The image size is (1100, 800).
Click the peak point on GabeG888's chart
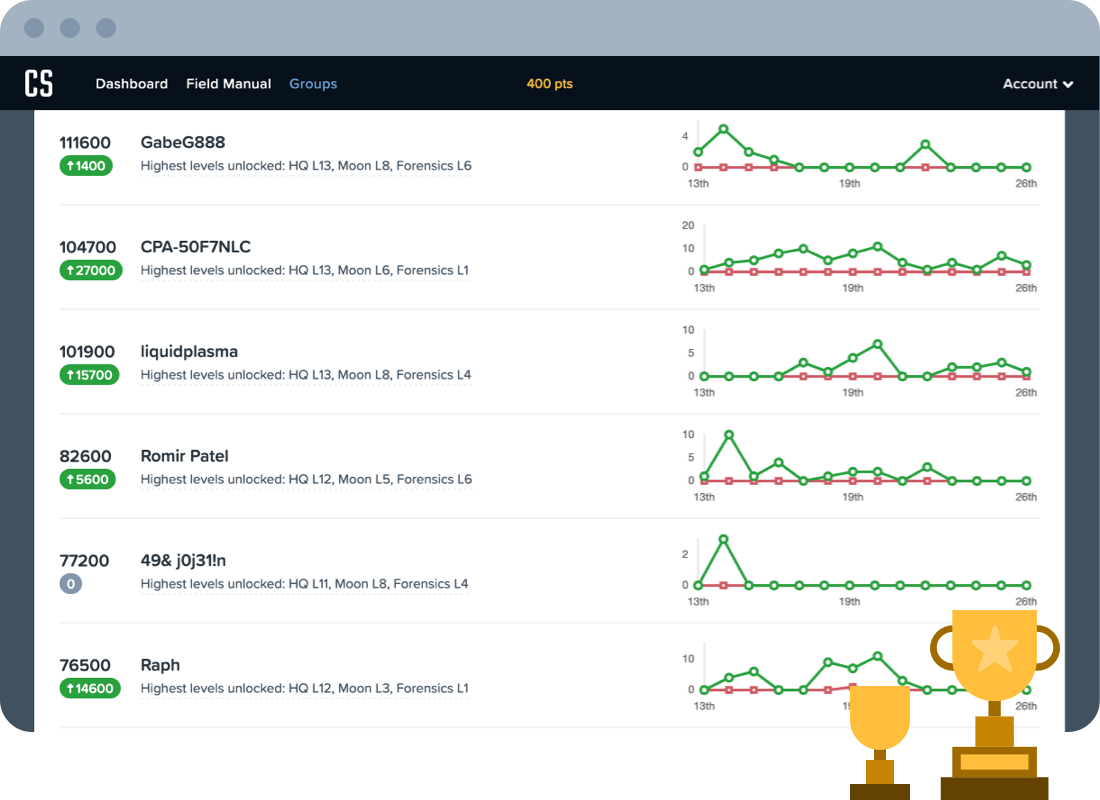pyautogui.click(x=724, y=128)
